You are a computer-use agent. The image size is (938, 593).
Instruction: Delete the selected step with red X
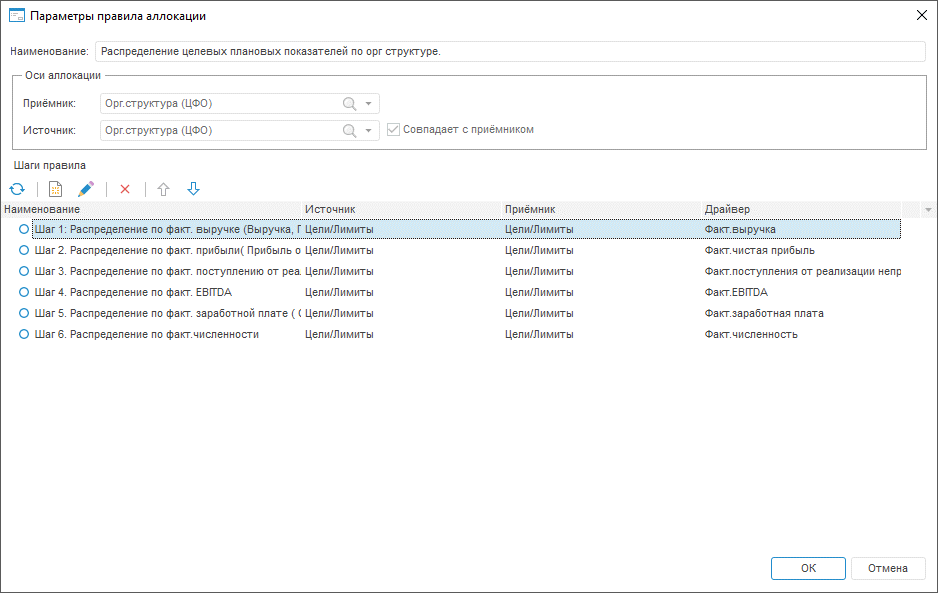click(x=125, y=189)
